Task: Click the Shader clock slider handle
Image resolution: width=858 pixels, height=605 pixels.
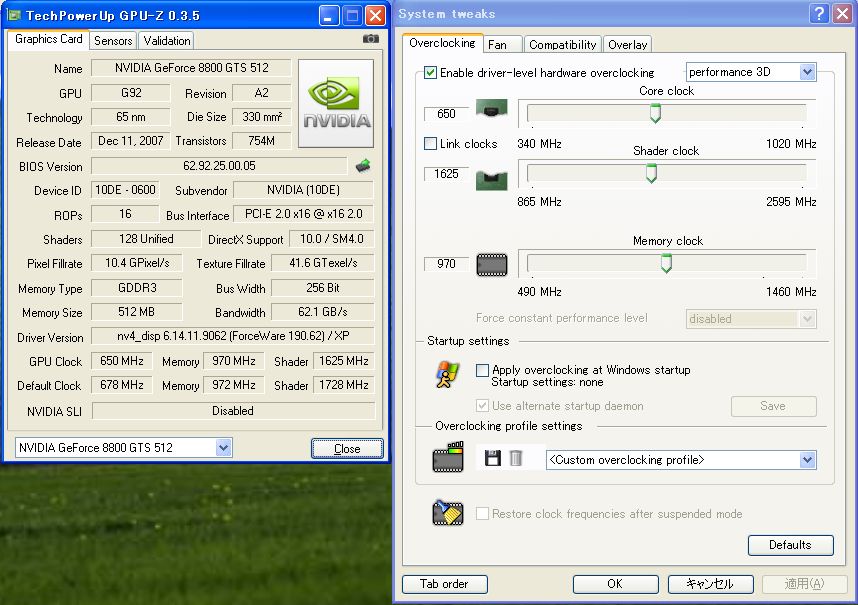Action: (651, 173)
